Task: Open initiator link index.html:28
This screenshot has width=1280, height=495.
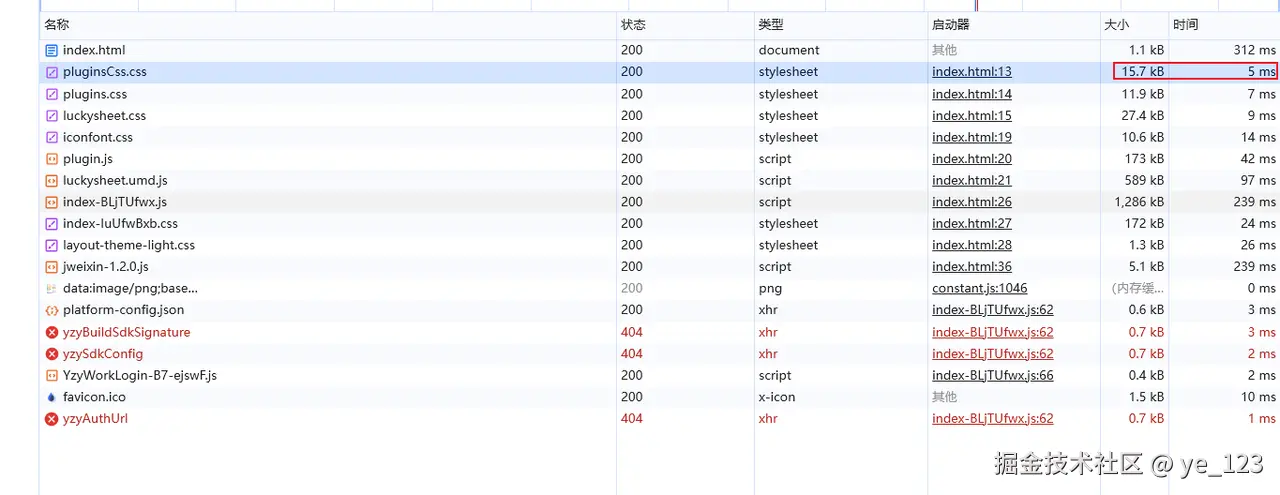Action: tap(972, 245)
